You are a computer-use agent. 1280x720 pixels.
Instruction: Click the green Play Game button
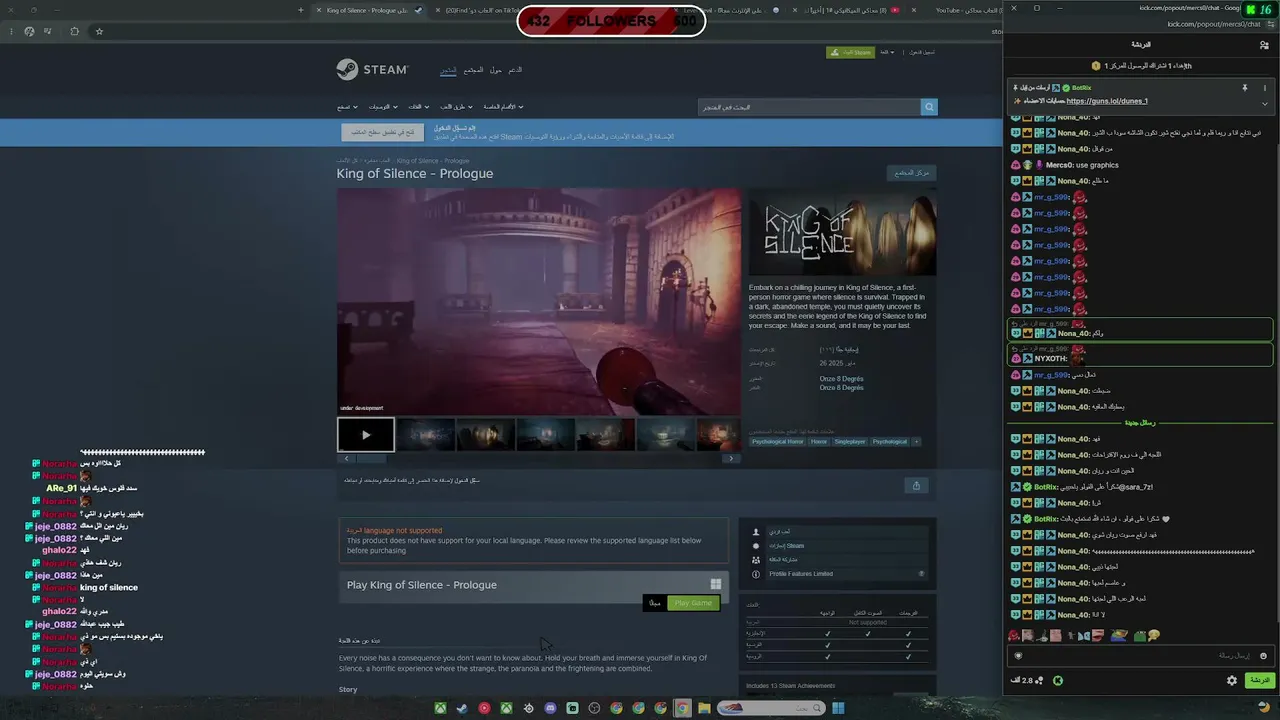tap(693, 603)
